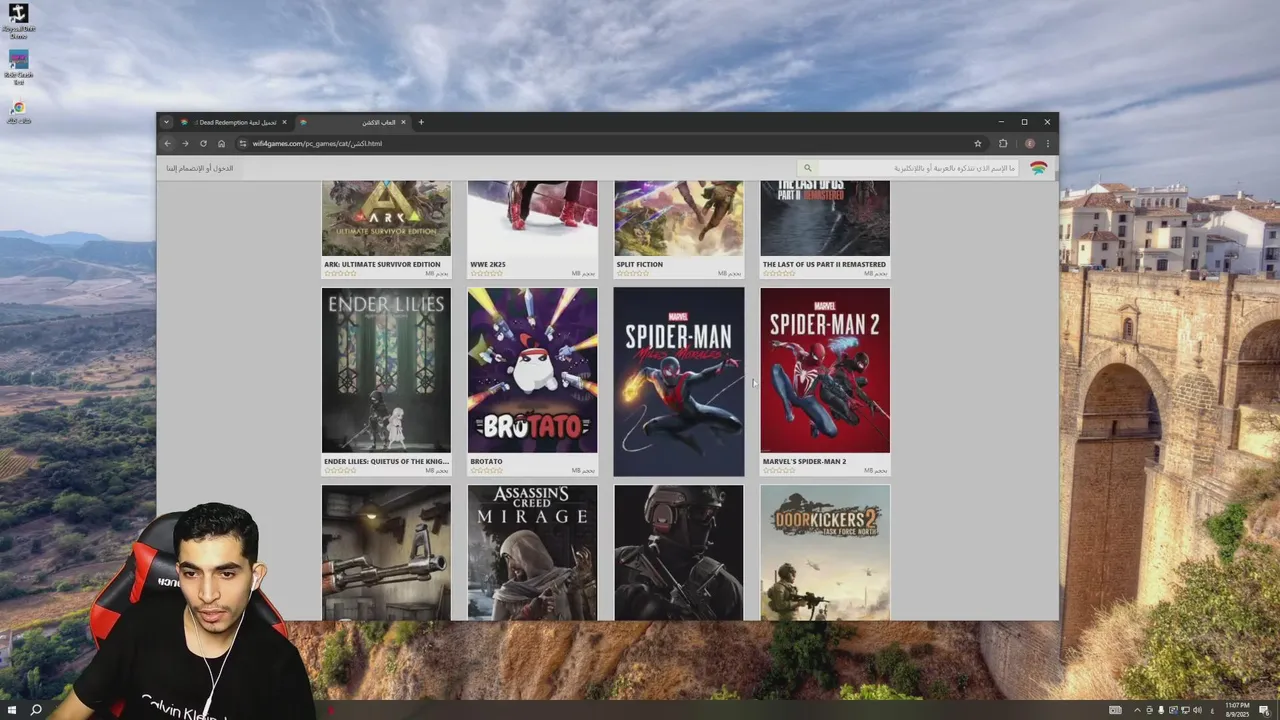Viewport: 1280px width, 720px height.
Task: Open the touch keyboard taskbar icon
Action: [x=1115, y=710]
